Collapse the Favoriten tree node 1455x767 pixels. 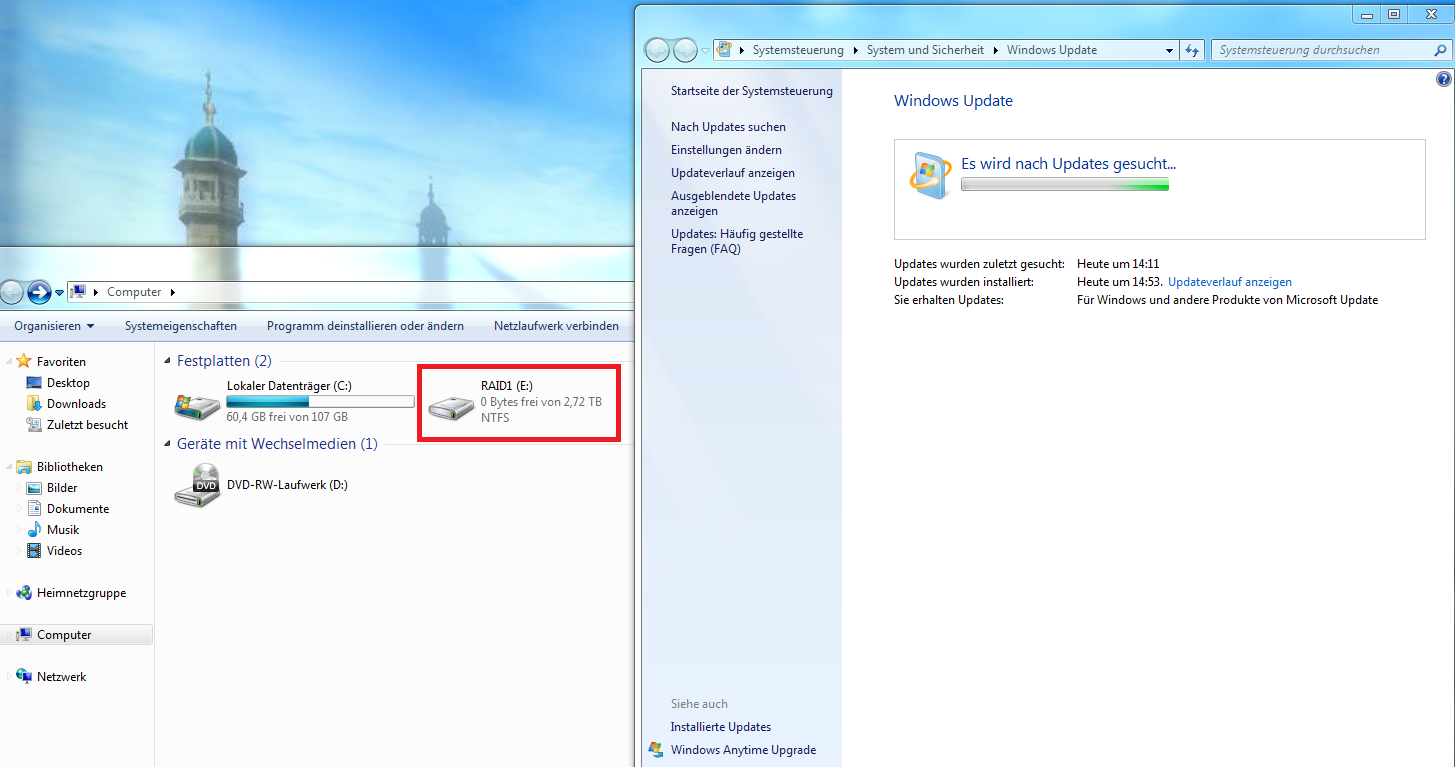(10, 362)
